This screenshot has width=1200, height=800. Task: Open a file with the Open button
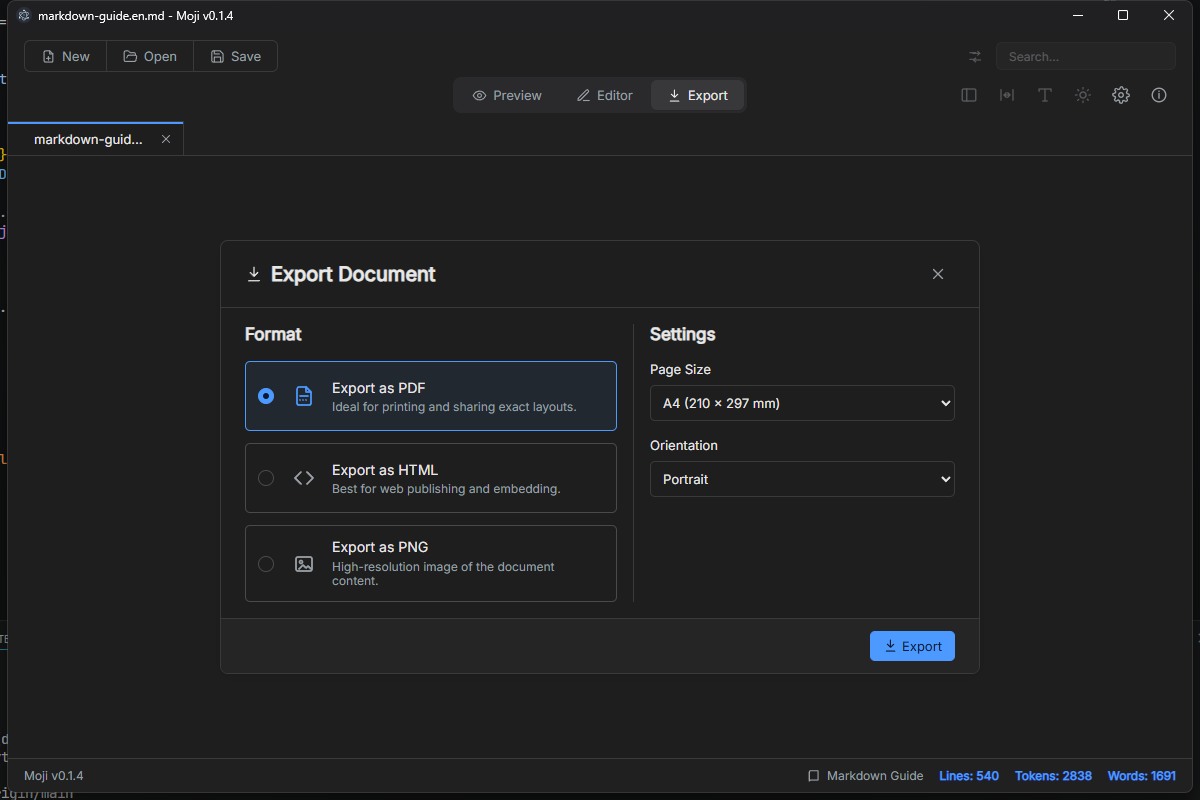150,56
